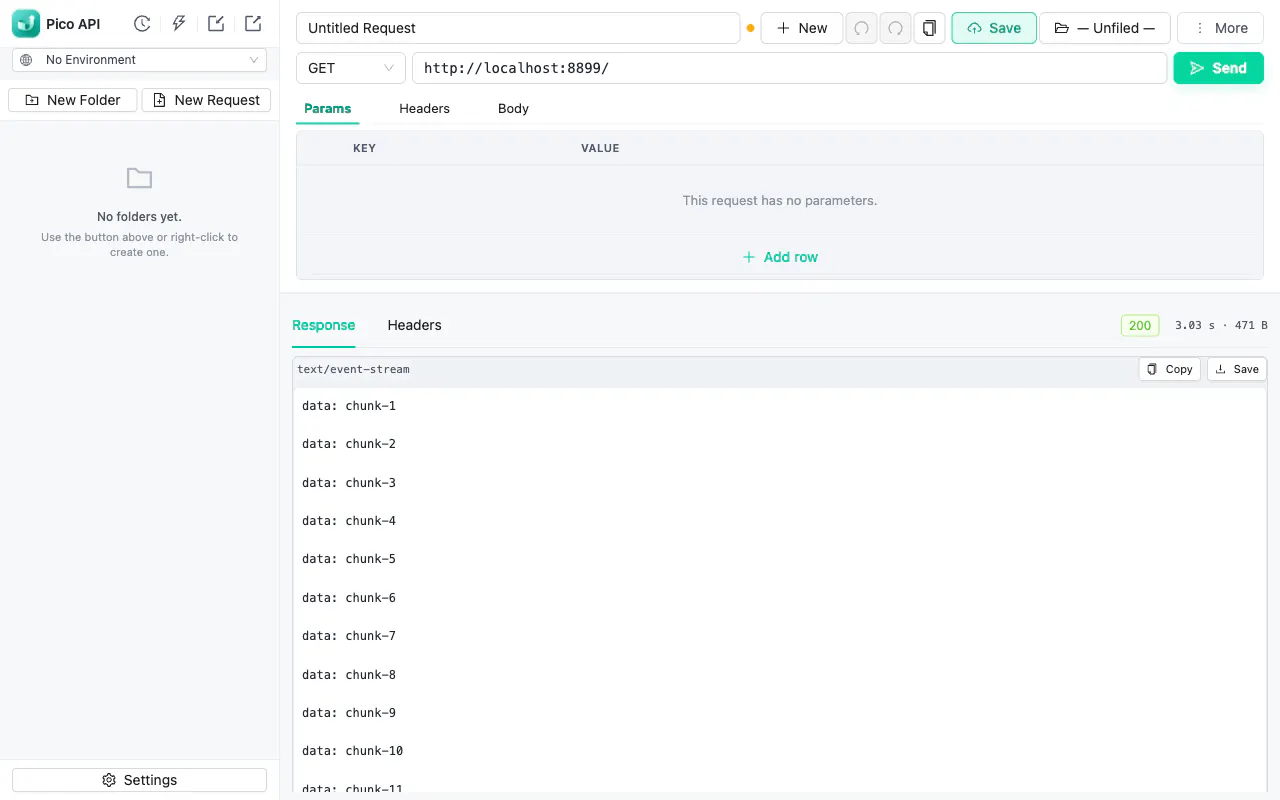Click the line data: chunk-2
Image resolution: width=1280 pixels, height=800 pixels.
(x=349, y=444)
